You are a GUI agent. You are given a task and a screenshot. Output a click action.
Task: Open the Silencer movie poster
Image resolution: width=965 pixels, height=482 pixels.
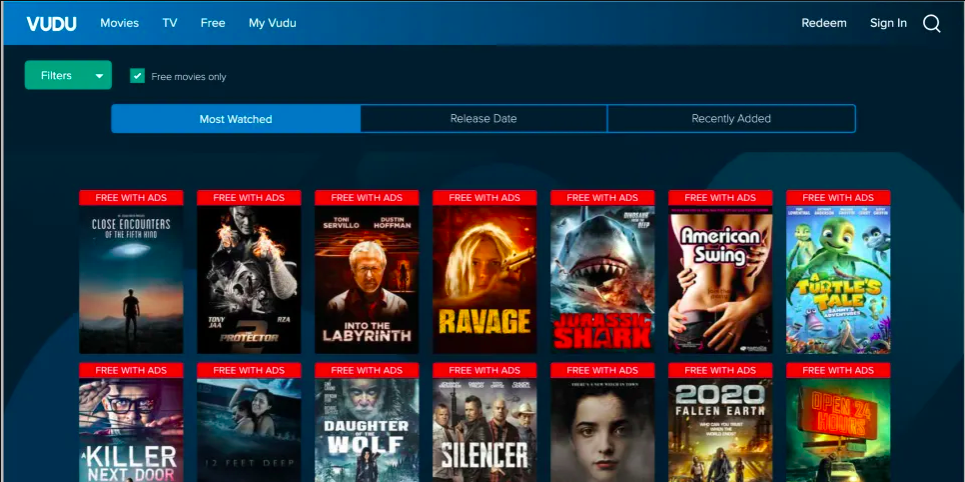(x=484, y=430)
